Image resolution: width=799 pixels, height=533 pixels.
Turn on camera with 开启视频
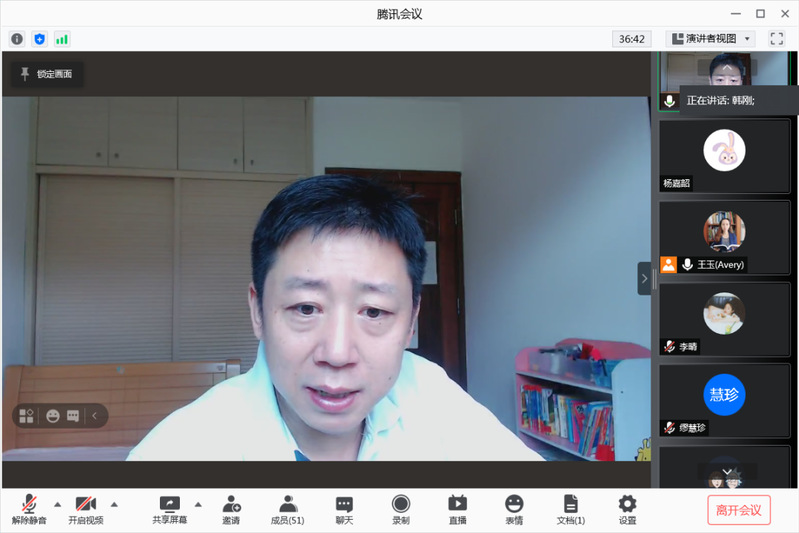pyautogui.click(x=86, y=510)
